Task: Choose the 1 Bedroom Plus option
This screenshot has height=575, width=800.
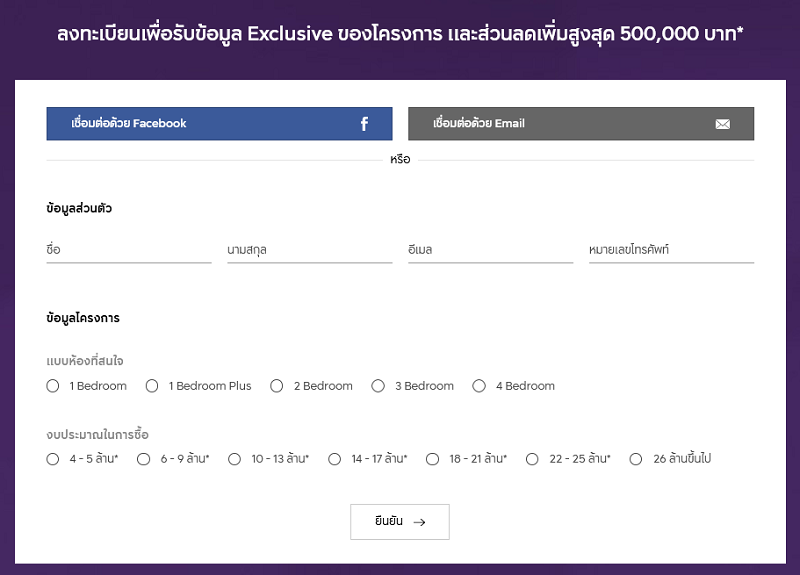Action: pos(152,386)
